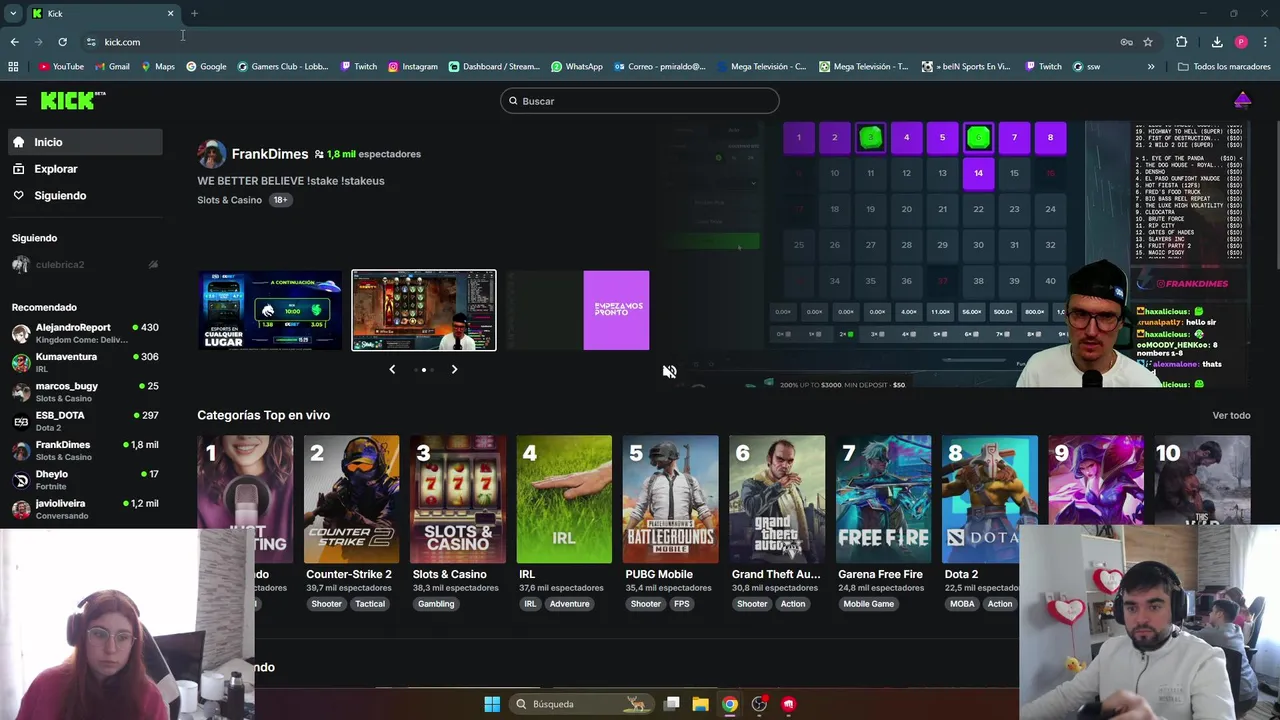Open recommended channel marcos_bugy
This screenshot has width=1280, height=720.
click(84, 391)
